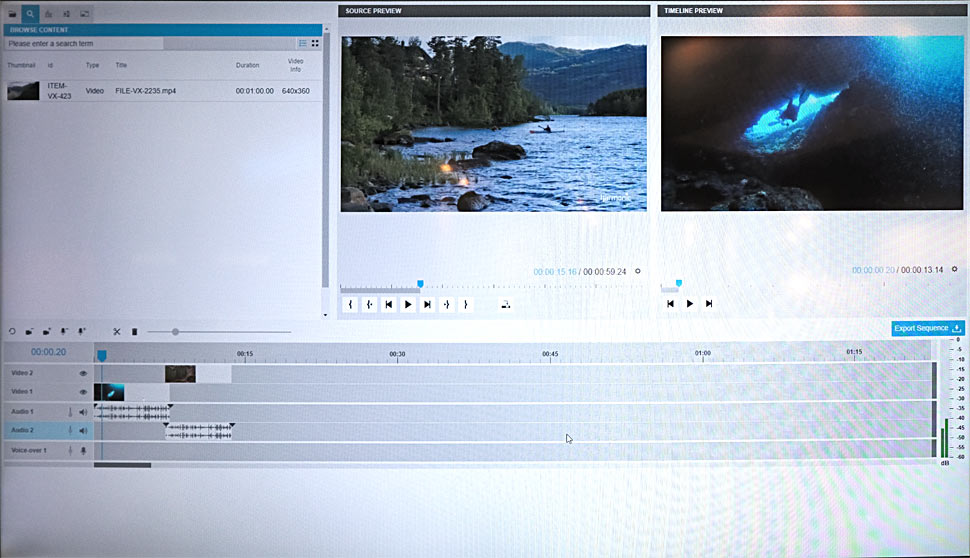
Task: Select the search tab above Browse Content
Action: (x=31, y=14)
